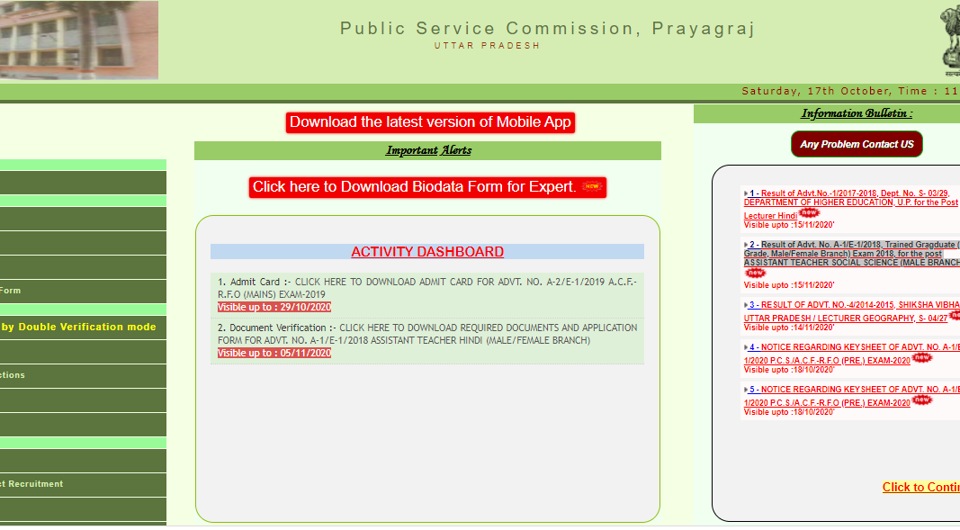
Task: Select sidebar menu item ending in 'Form'
Action: [83, 291]
